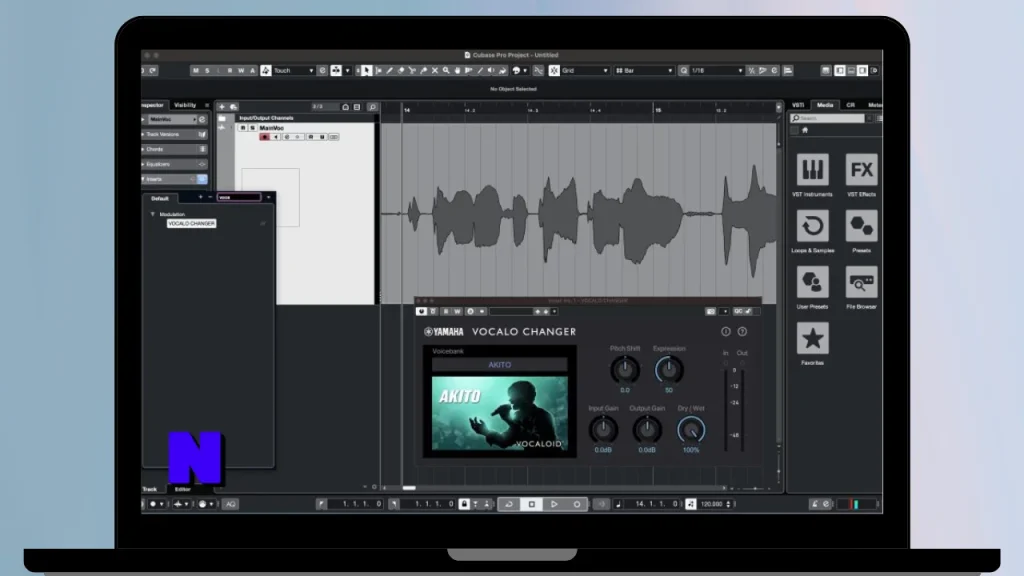Enable record on MainVoc track
This screenshot has height=576, width=1024.
tap(264, 137)
